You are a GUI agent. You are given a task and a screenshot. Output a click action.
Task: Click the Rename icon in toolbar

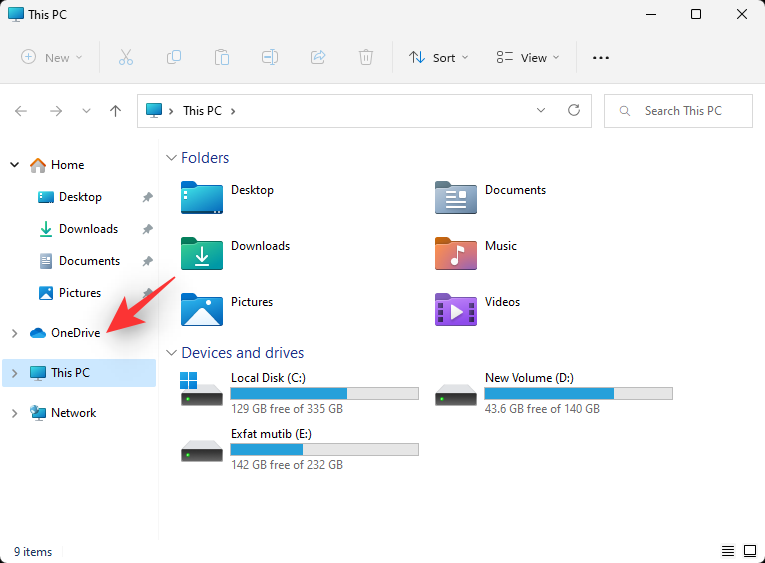coord(270,57)
